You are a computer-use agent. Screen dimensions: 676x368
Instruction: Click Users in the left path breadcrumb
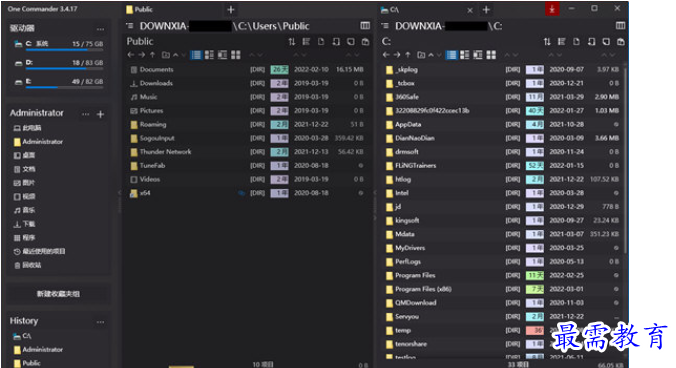[265, 26]
